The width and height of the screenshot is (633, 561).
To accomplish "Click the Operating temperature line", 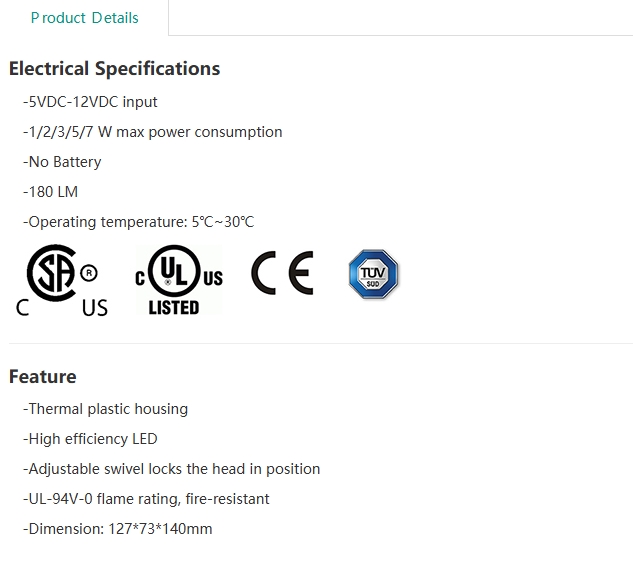I will tap(138, 222).
